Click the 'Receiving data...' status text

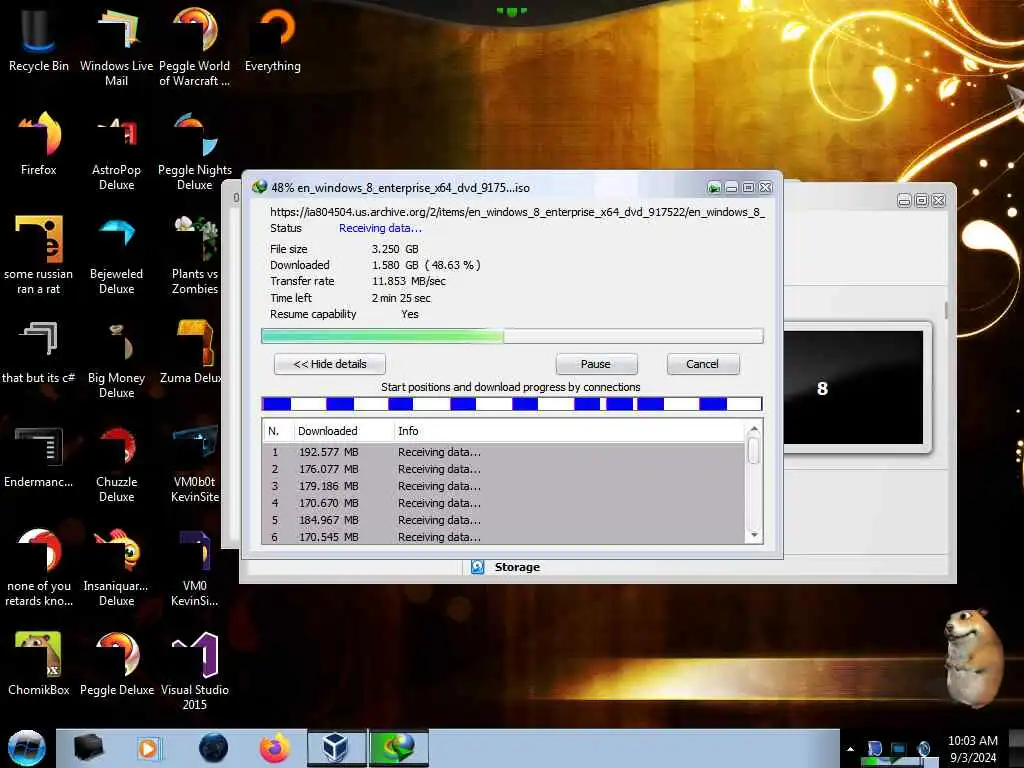[380, 228]
